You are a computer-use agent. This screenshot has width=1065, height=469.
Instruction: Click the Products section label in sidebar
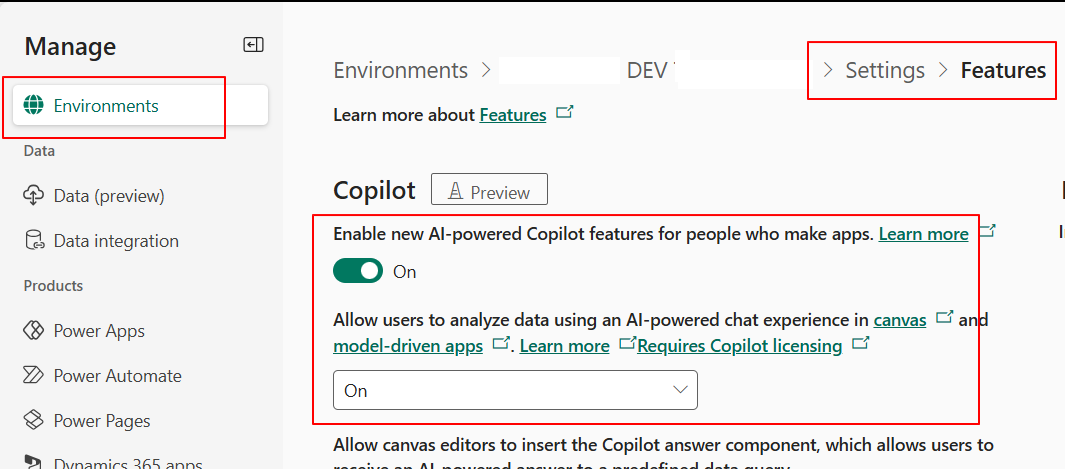(x=54, y=286)
